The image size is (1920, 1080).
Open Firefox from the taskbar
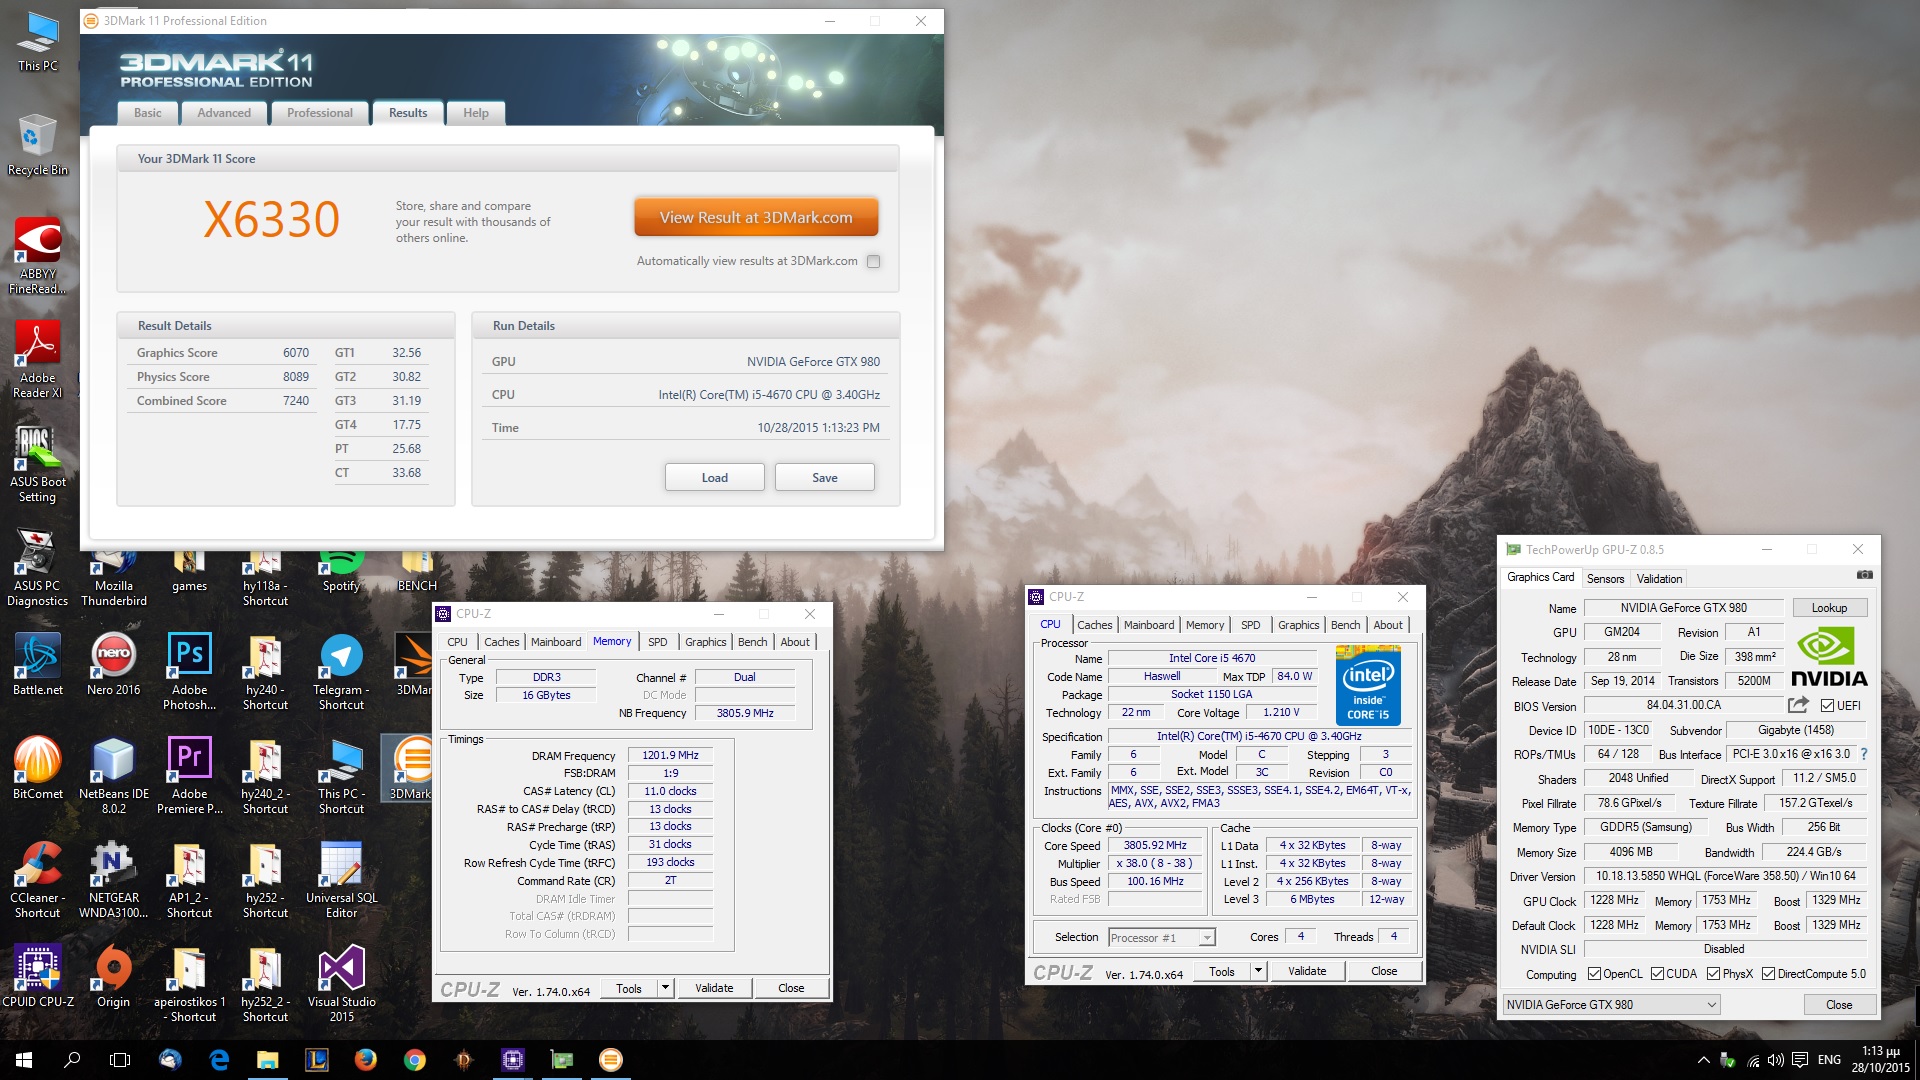pyautogui.click(x=366, y=1060)
